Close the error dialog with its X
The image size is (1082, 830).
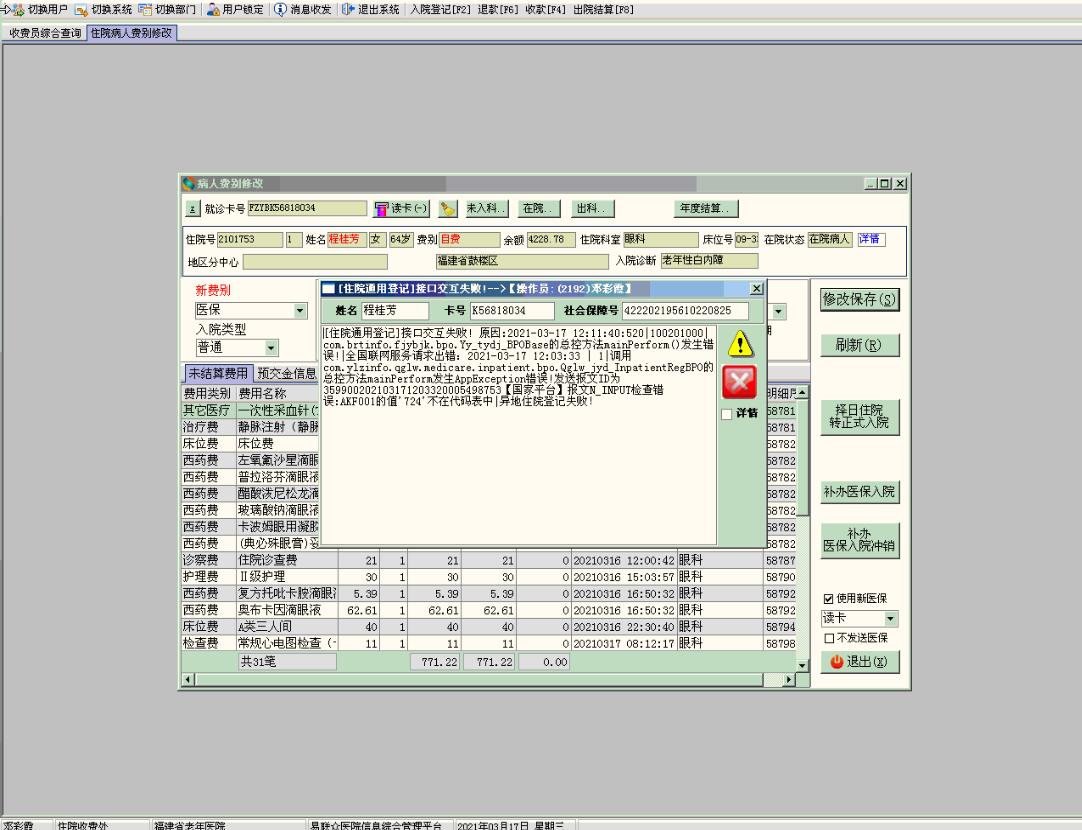tap(756, 288)
